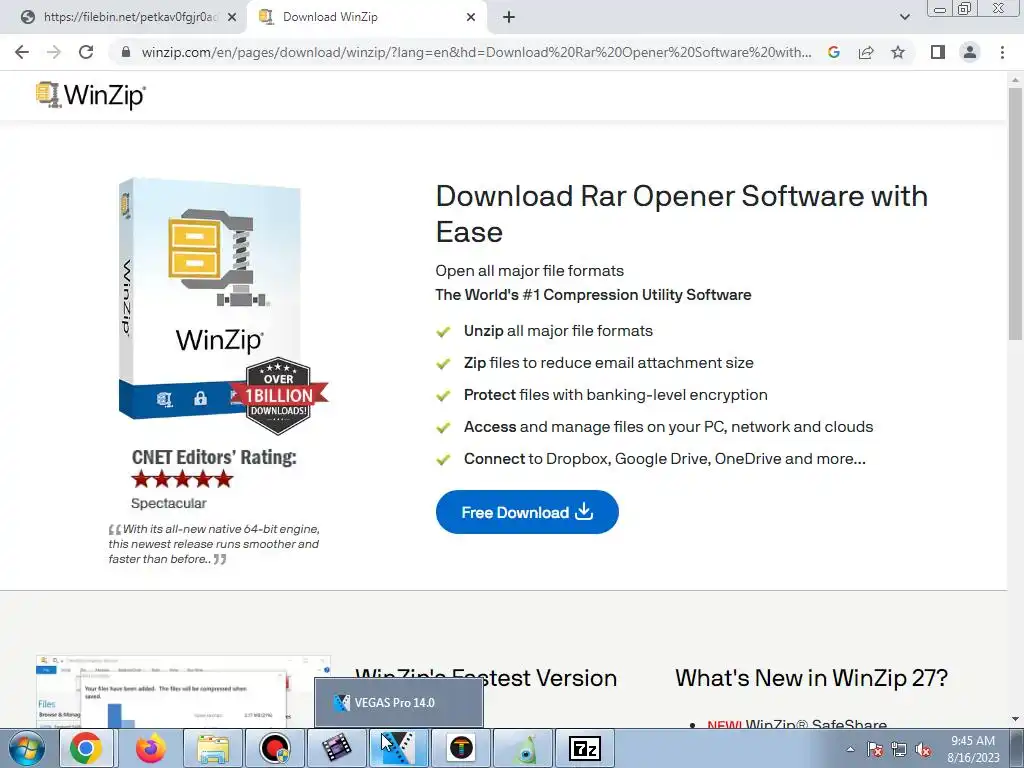Viewport: 1024px width, 768px height.
Task: Click the "Connect to Dropbox, Google Drive" line
Action: pyautogui.click(x=665, y=458)
